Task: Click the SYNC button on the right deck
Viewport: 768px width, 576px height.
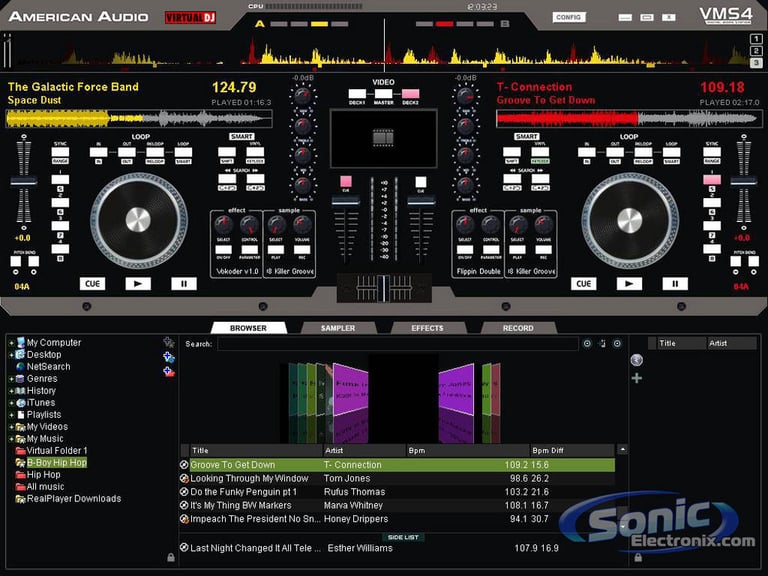Action: point(712,152)
